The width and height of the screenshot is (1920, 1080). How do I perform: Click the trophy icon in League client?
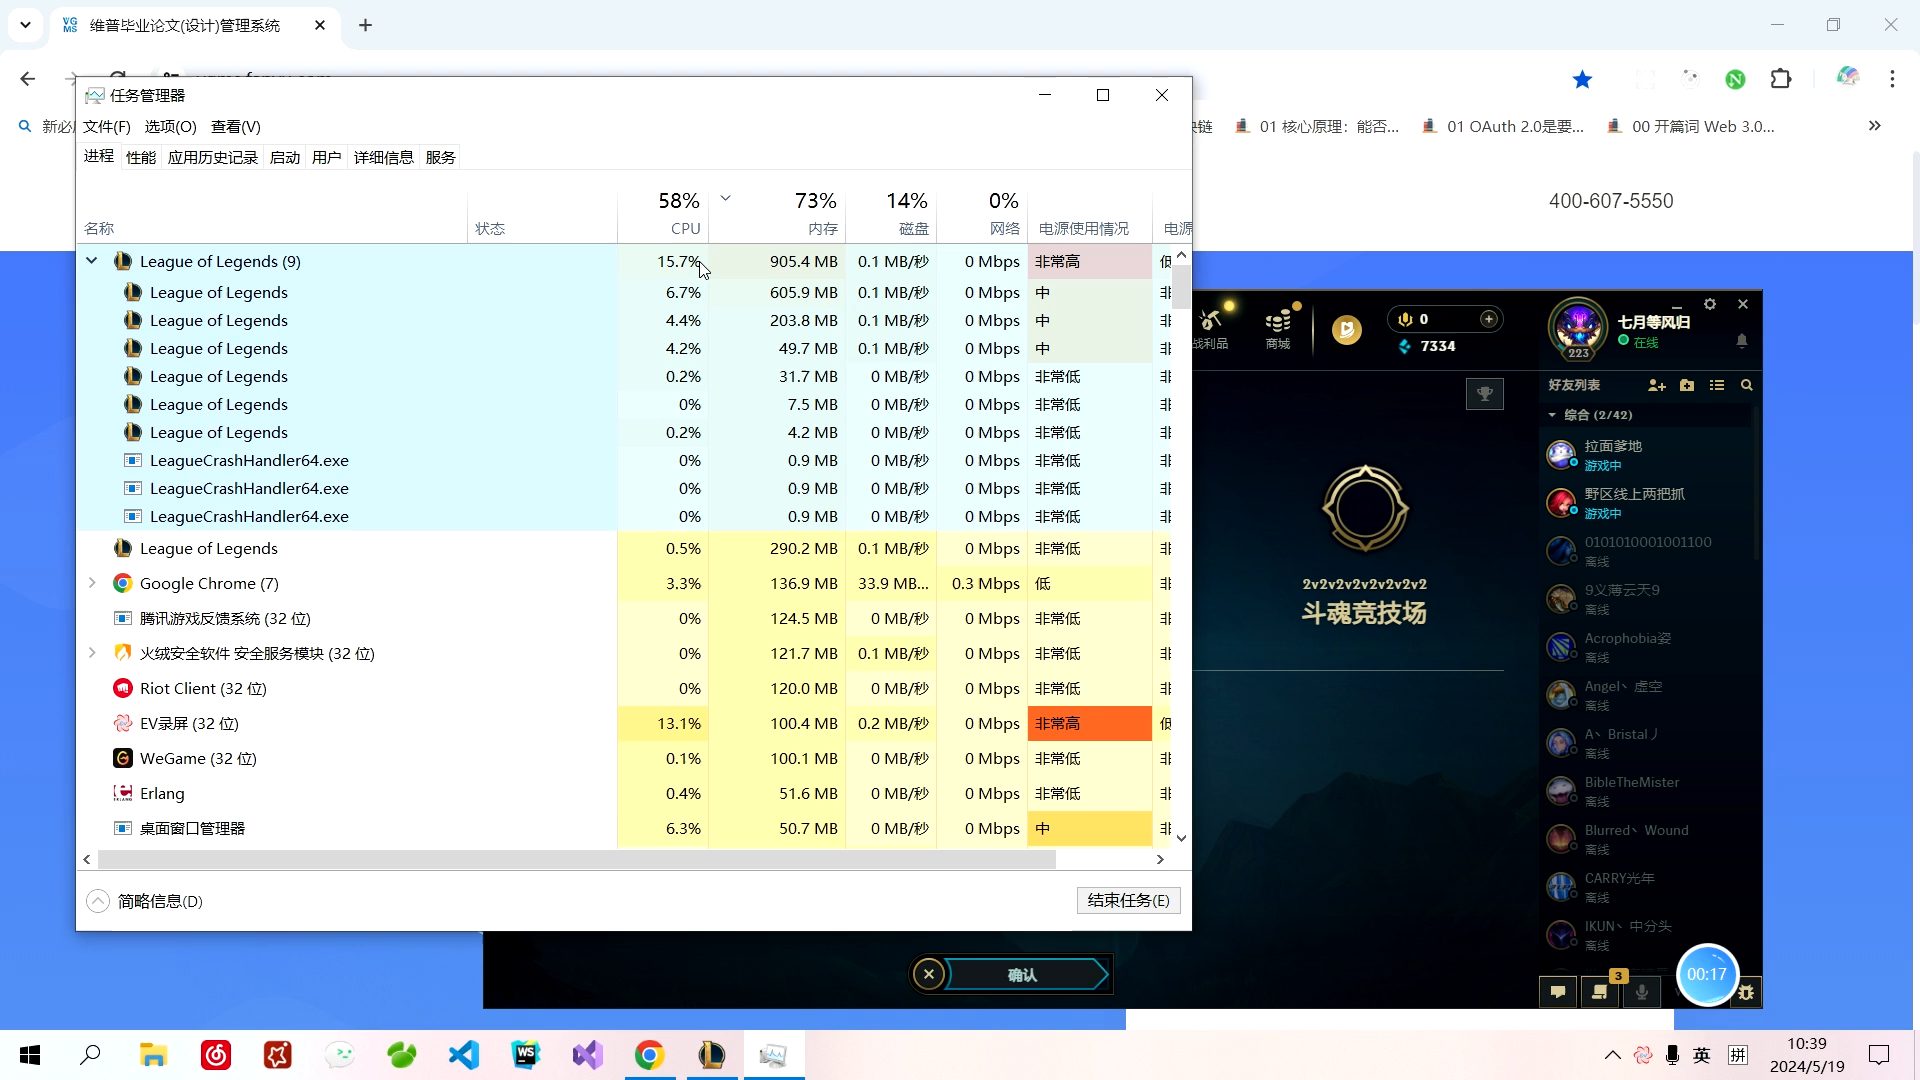point(1484,394)
